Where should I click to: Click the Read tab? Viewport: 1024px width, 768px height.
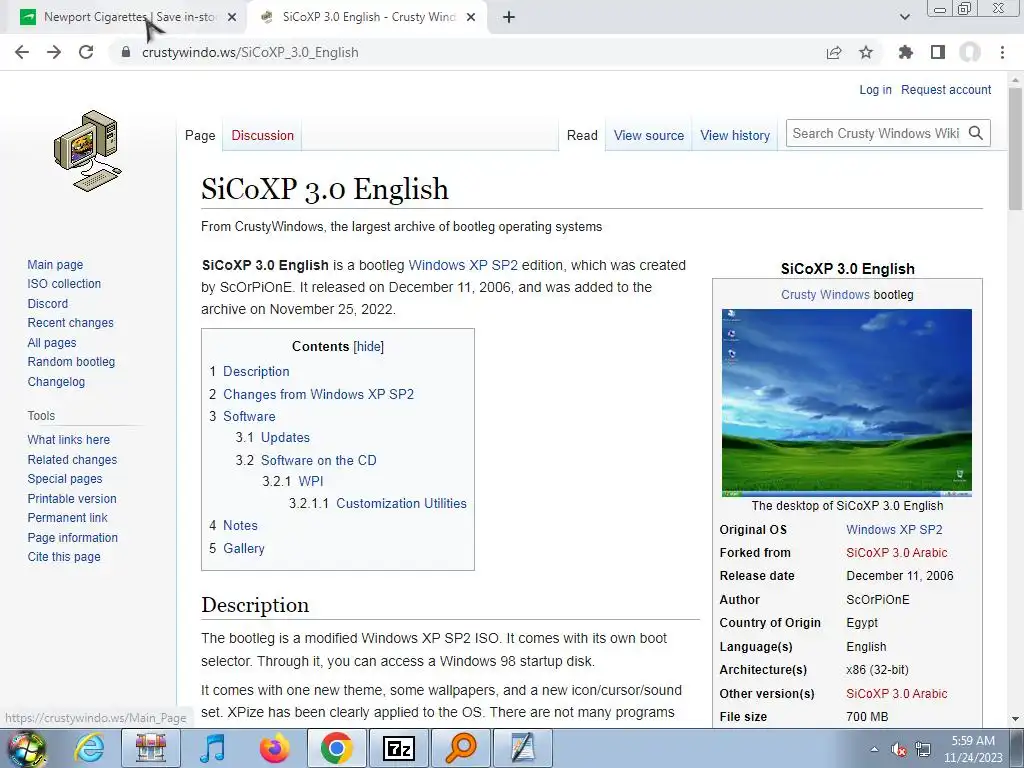(x=582, y=135)
